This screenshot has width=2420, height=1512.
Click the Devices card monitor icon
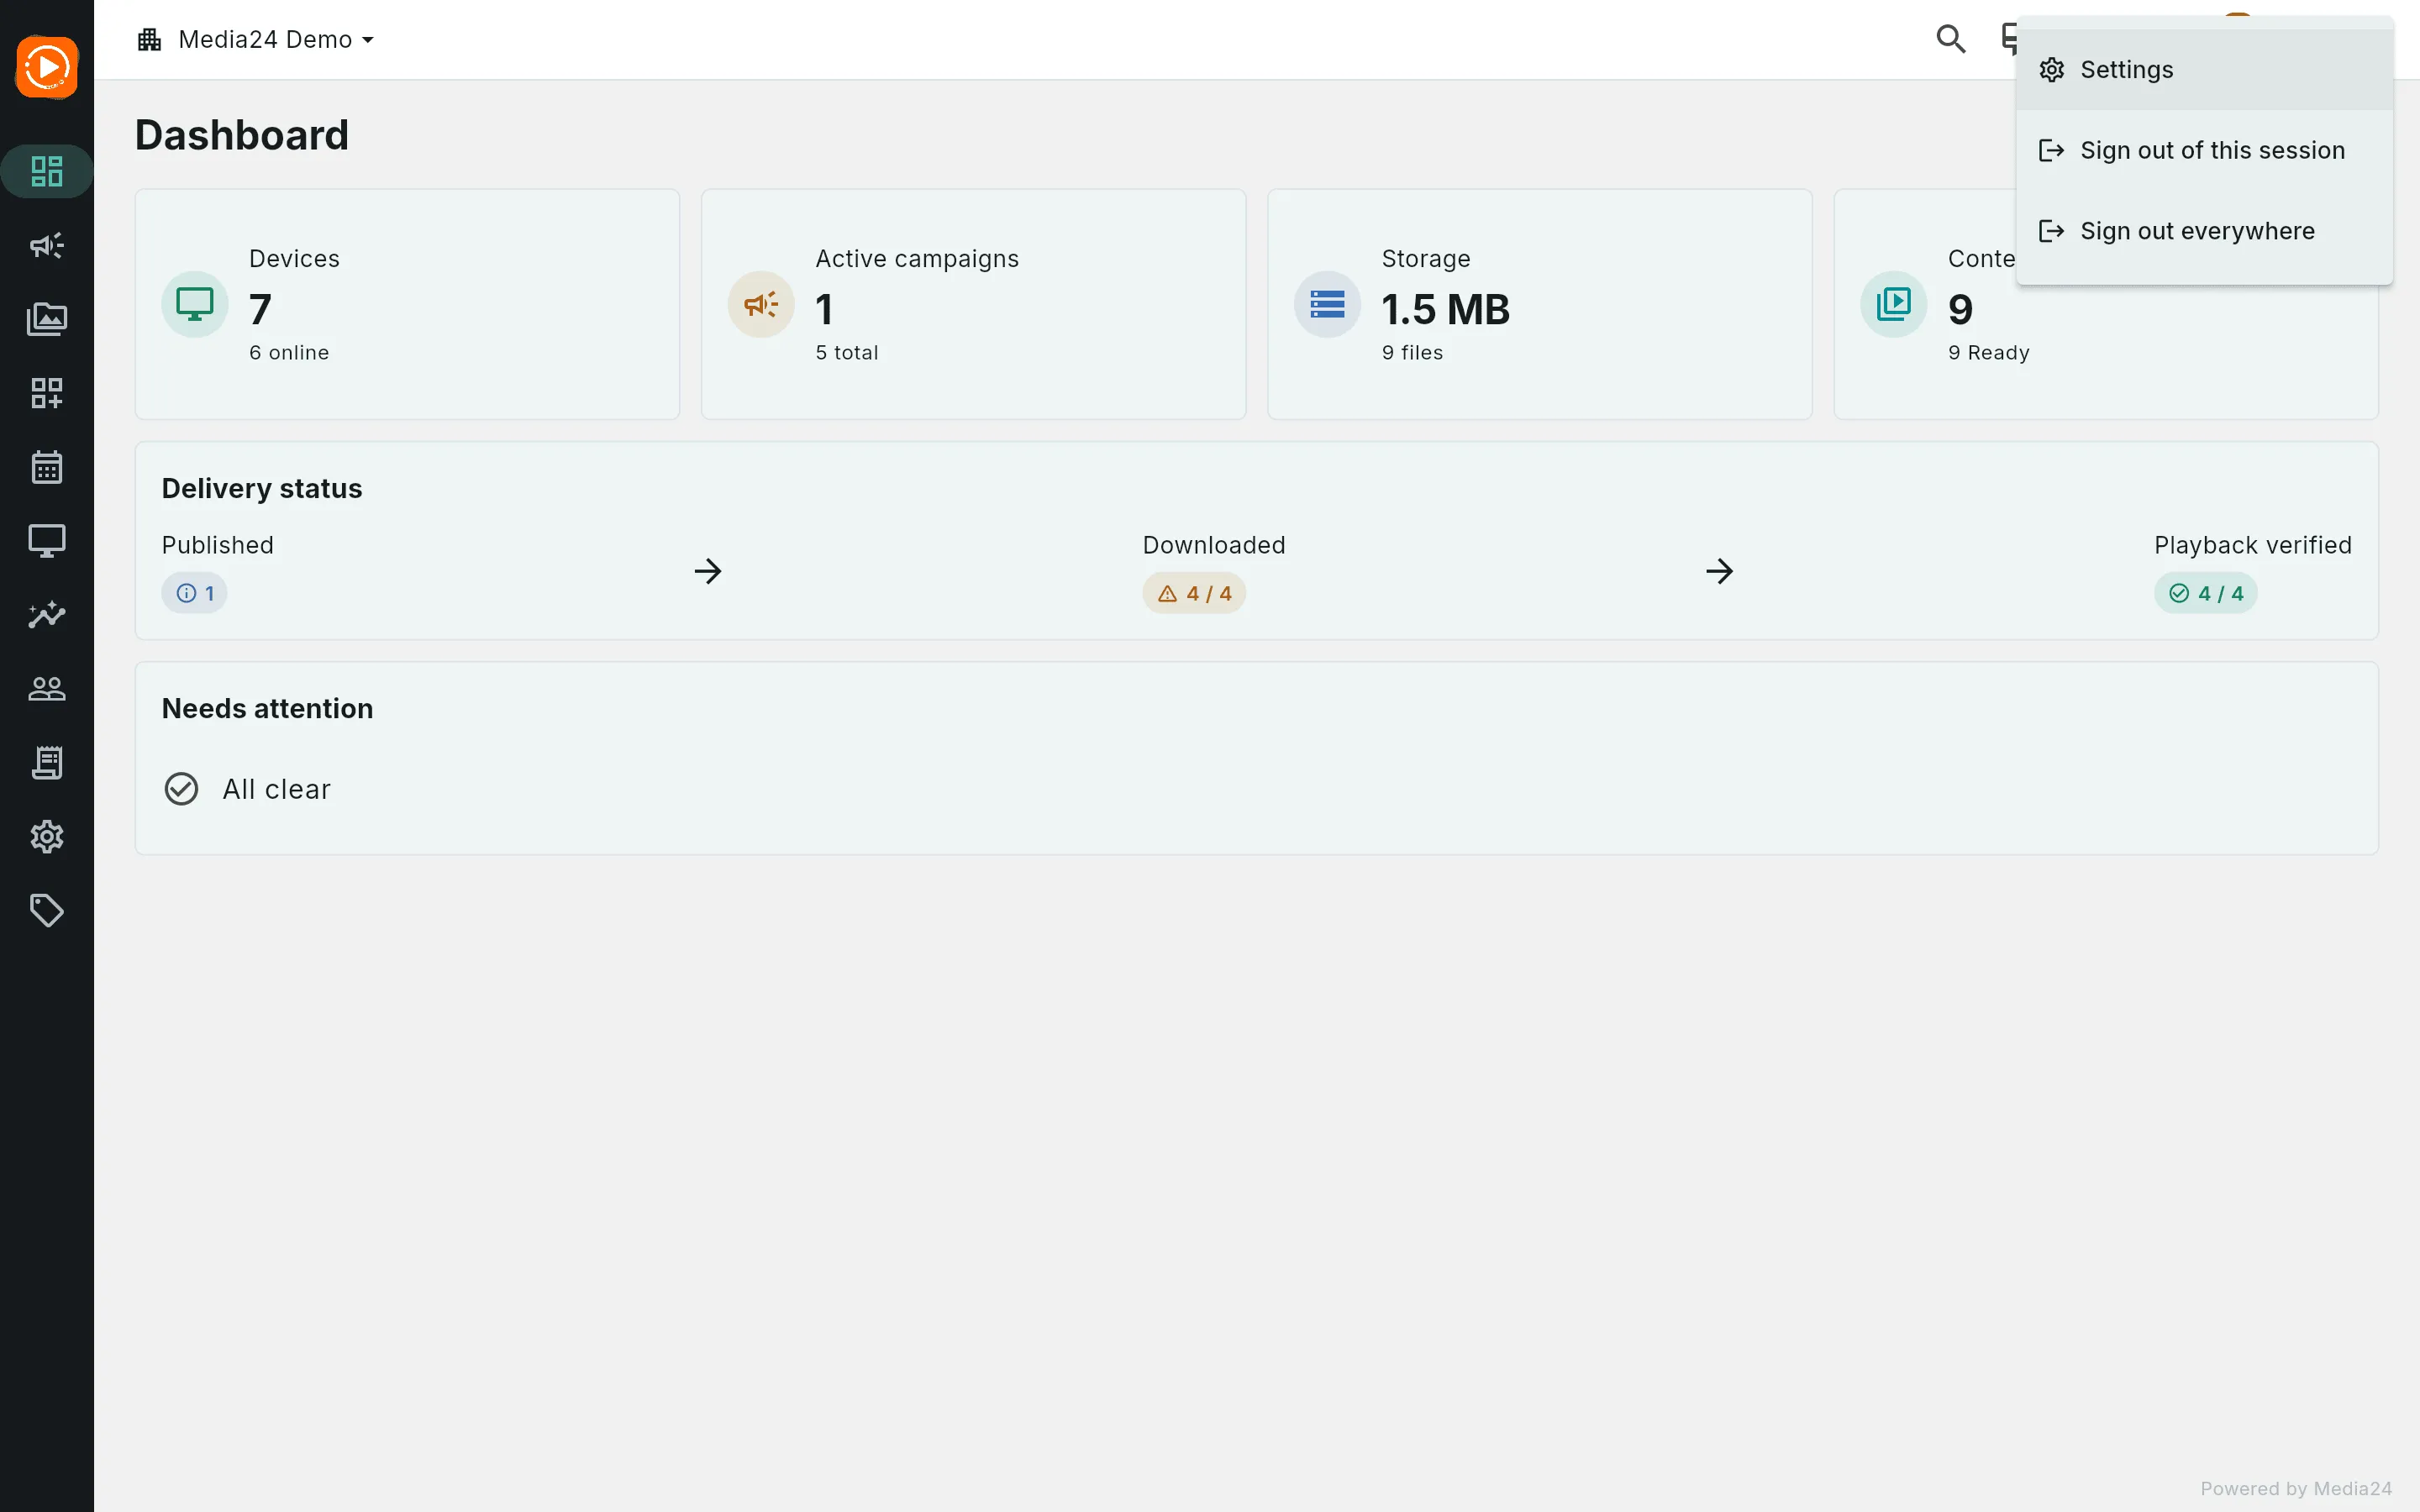tap(195, 304)
